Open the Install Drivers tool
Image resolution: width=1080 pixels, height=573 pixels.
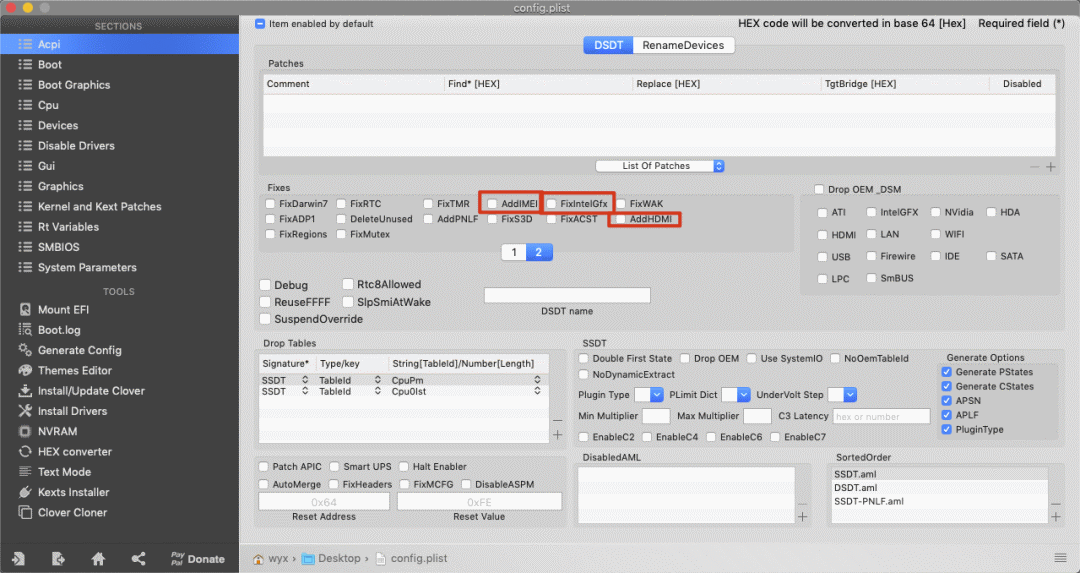[x=72, y=411]
